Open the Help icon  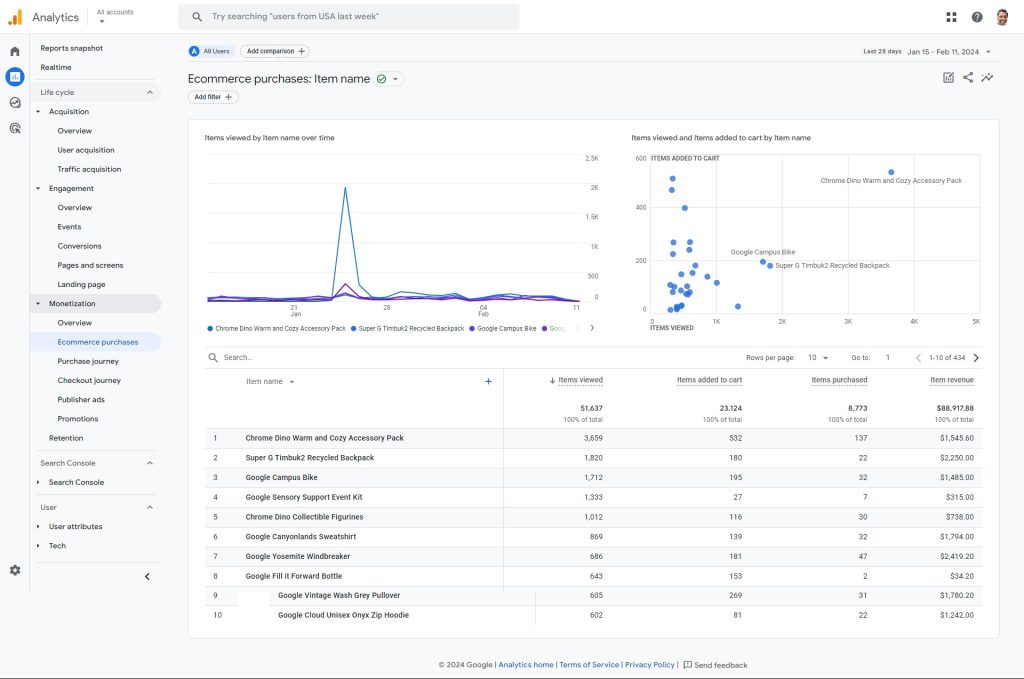976,17
